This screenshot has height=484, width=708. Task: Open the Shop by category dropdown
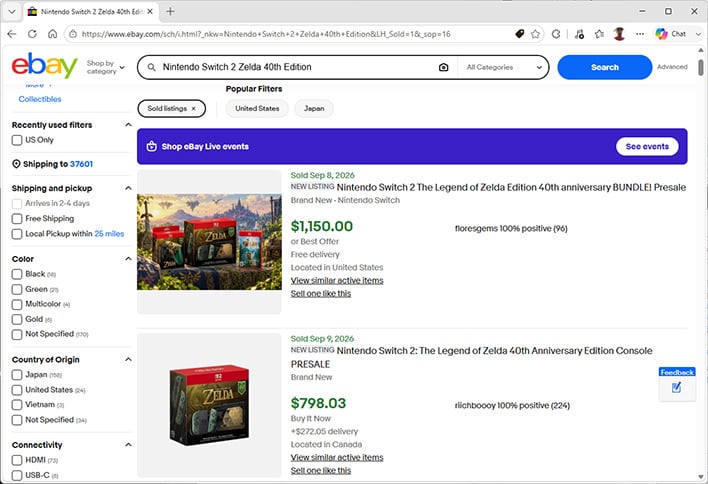pyautogui.click(x=106, y=67)
